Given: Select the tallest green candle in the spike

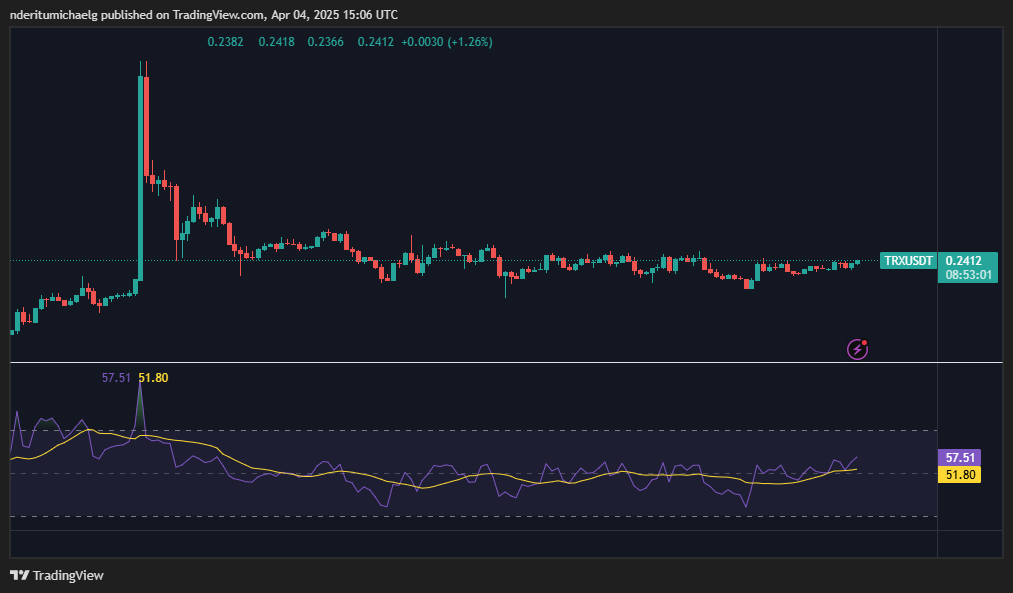Looking at the screenshot, I should pyautogui.click(x=140, y=170).
